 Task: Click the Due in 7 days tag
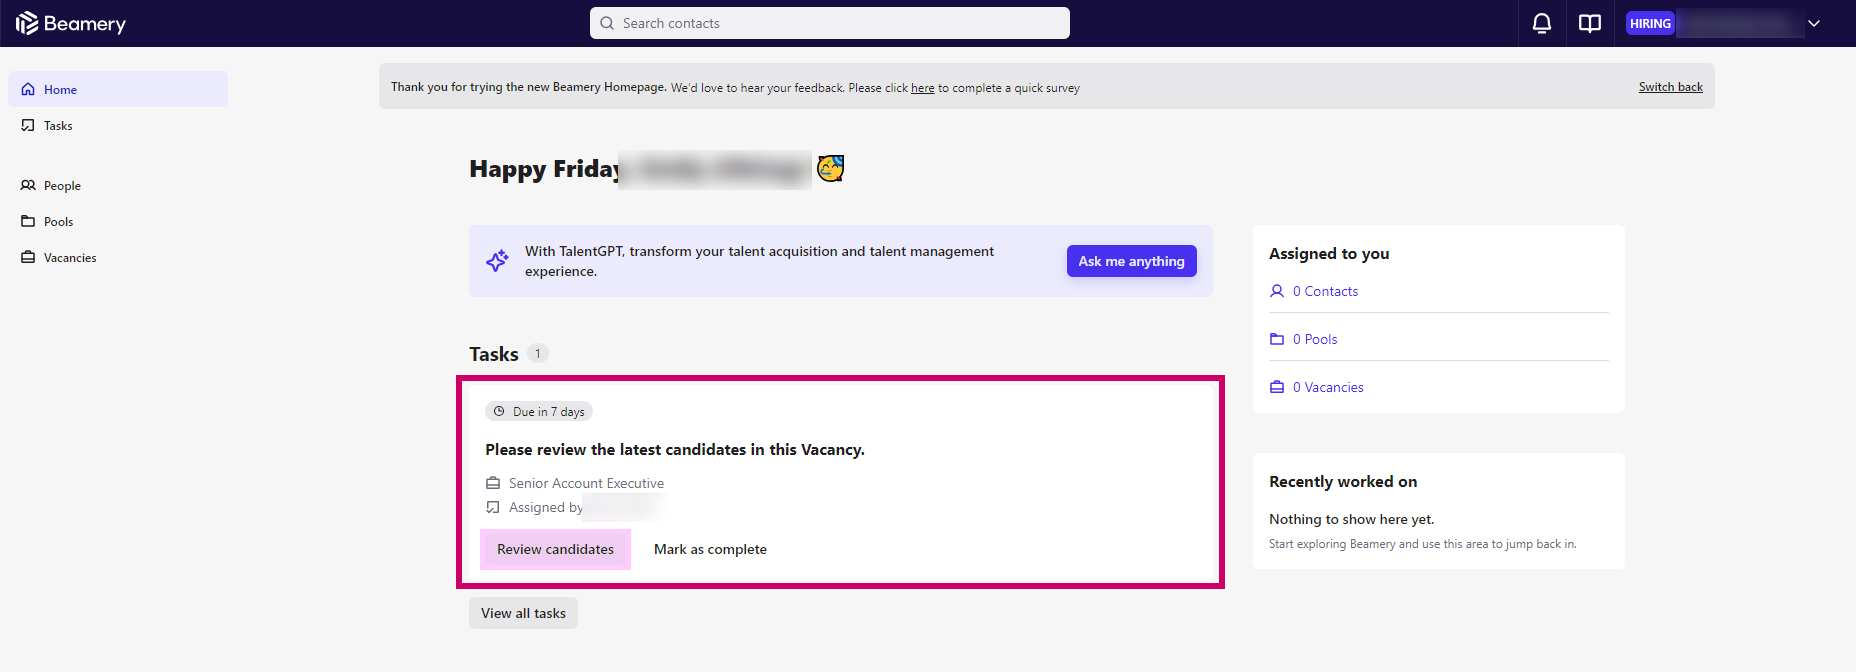(539, 411)
